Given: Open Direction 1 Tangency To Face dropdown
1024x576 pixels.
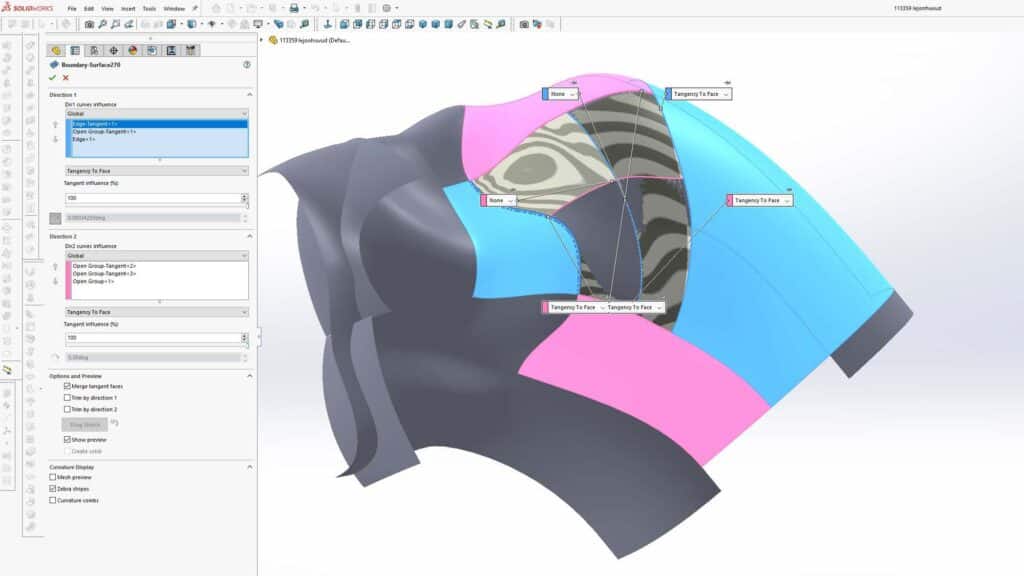Looking at the screenshot, I should coord(157,171).
